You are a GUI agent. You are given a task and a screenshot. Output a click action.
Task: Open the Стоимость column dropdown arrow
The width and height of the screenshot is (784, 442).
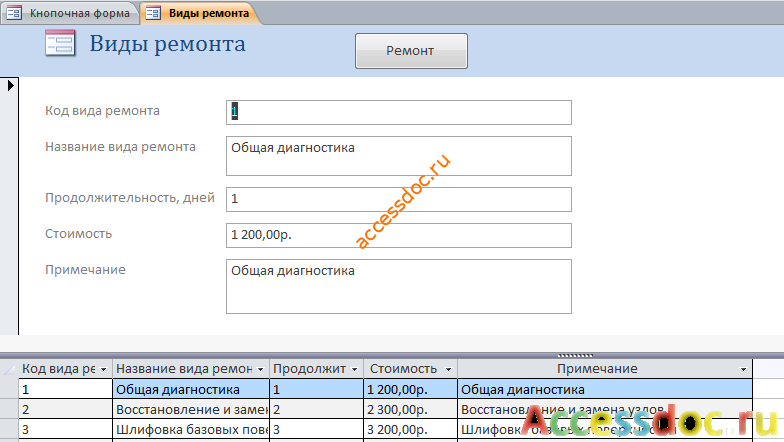[448, 369]
